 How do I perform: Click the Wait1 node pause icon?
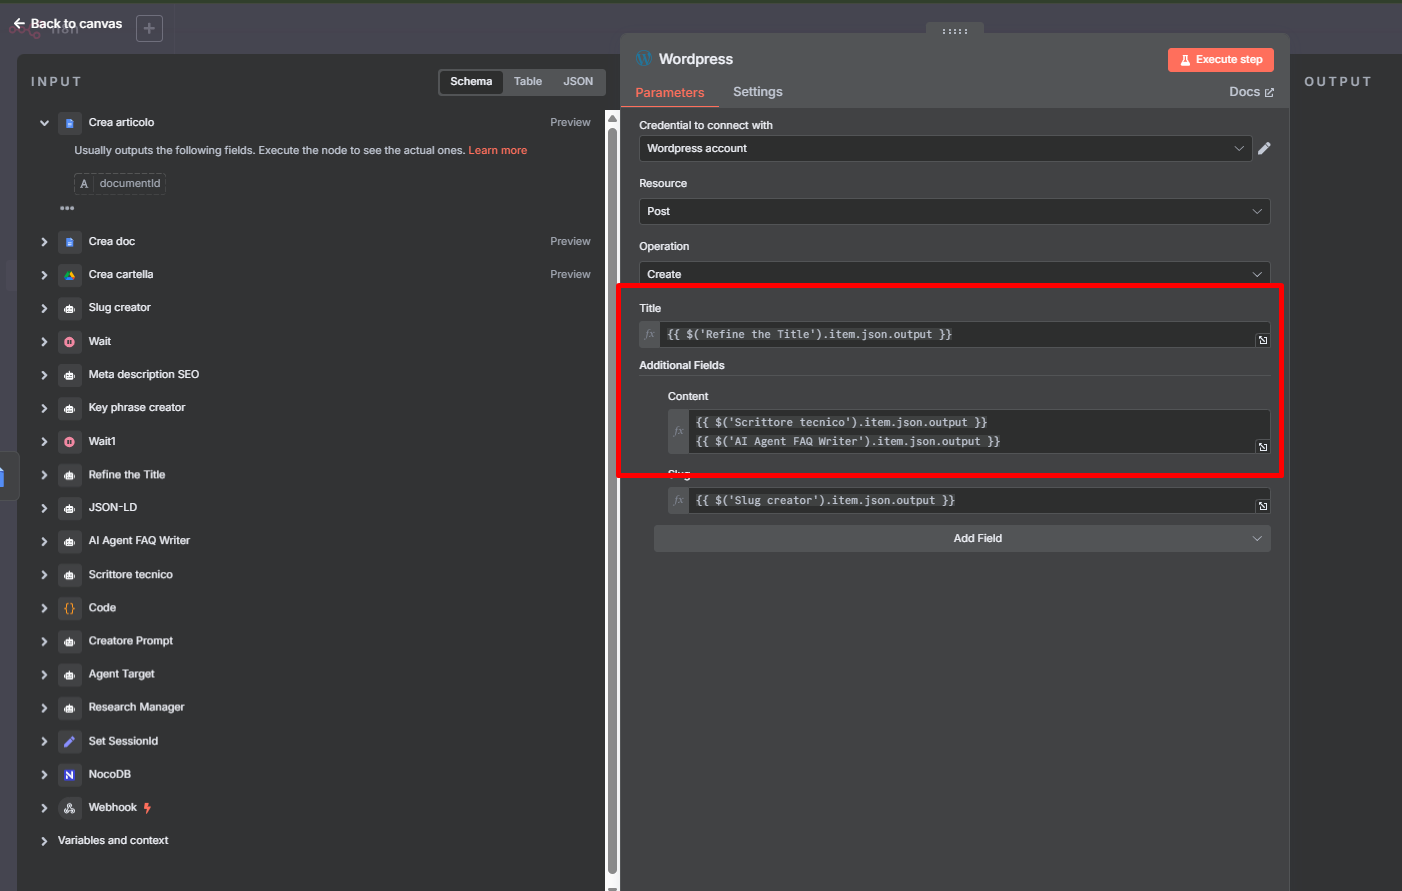(x=69, y=442)
